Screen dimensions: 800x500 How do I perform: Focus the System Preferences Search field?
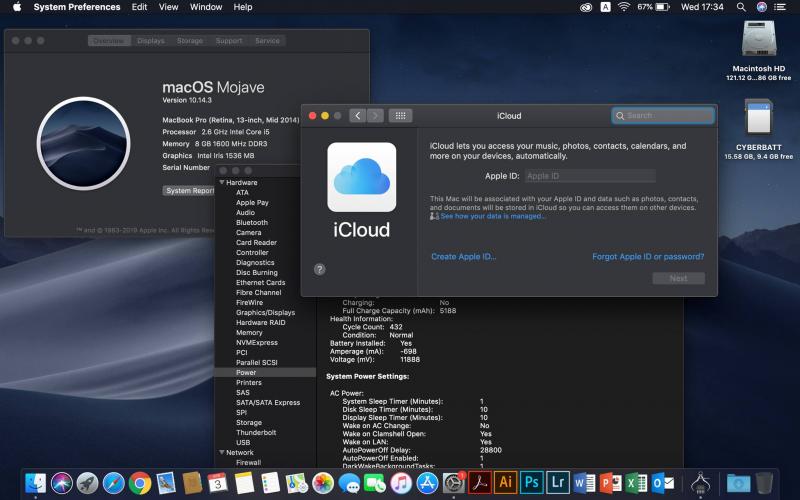pos(663,116)
